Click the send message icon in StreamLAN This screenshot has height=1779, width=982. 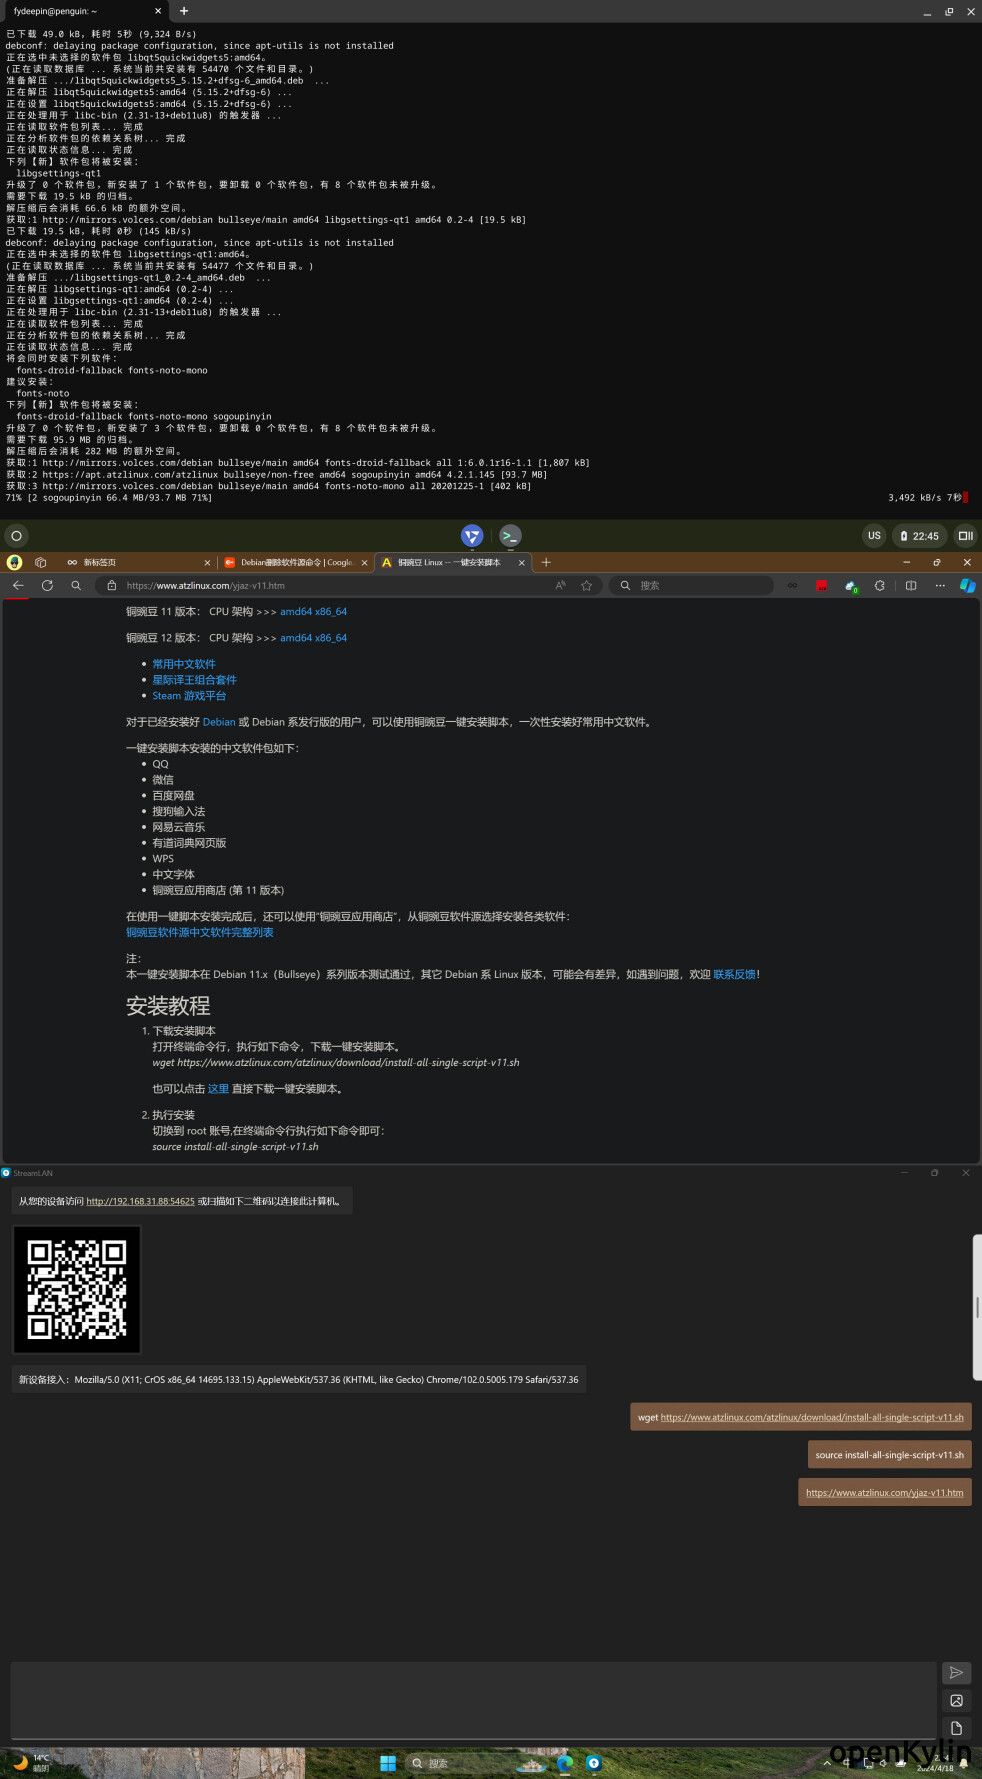[956, 1673]
